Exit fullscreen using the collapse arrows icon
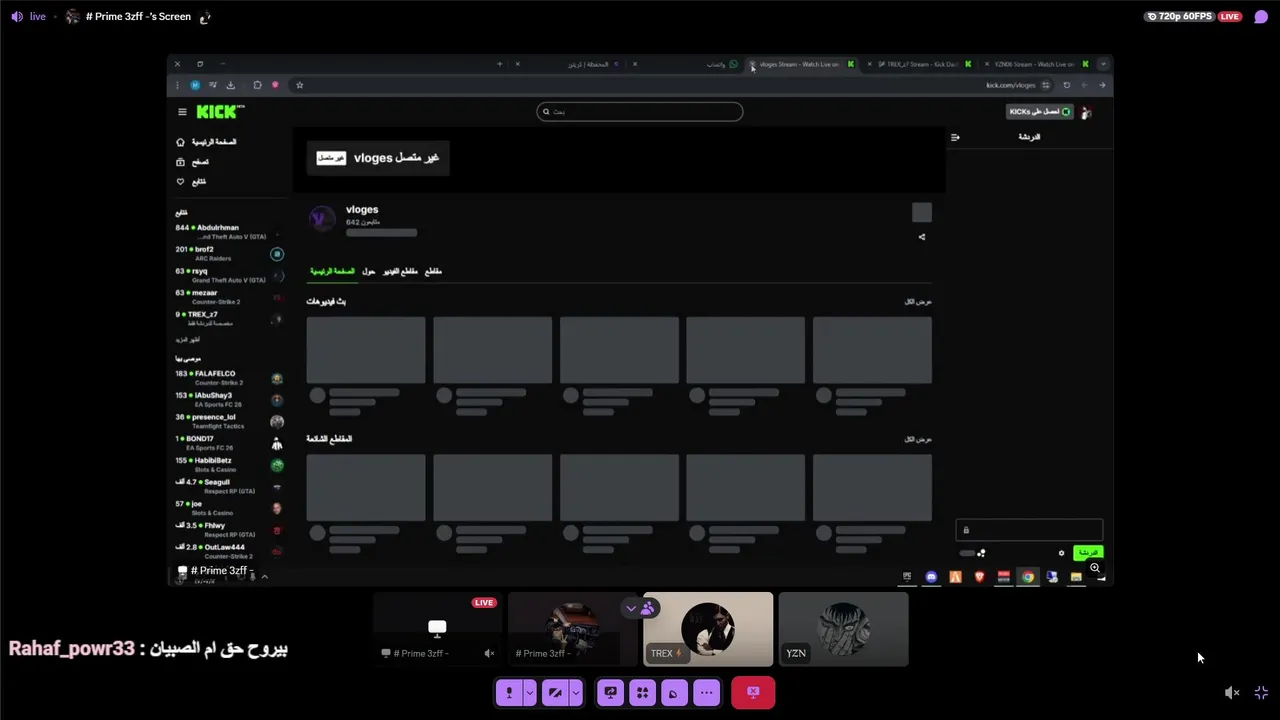The image size is (1280, 720). click(x=1261, y=692)
